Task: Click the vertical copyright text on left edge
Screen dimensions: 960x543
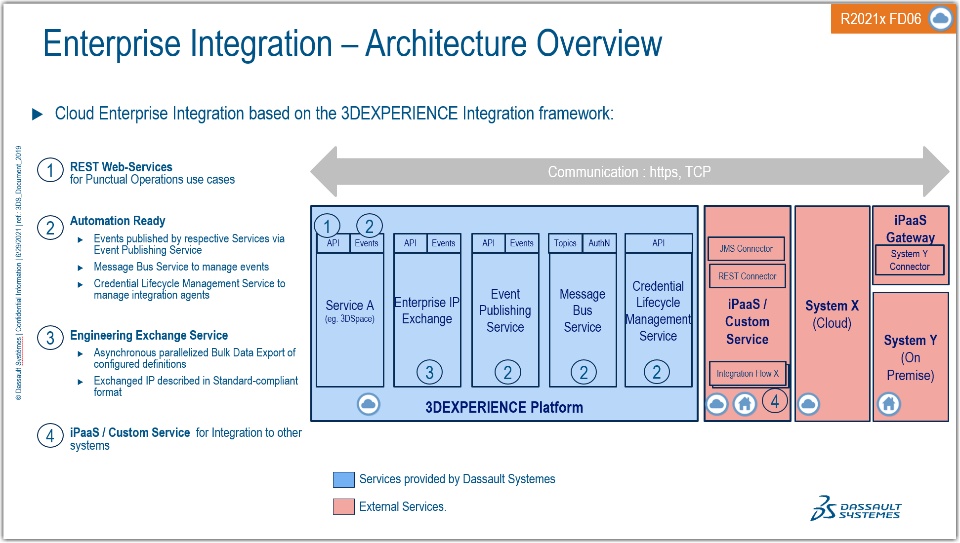Action: tap(18, 273)
